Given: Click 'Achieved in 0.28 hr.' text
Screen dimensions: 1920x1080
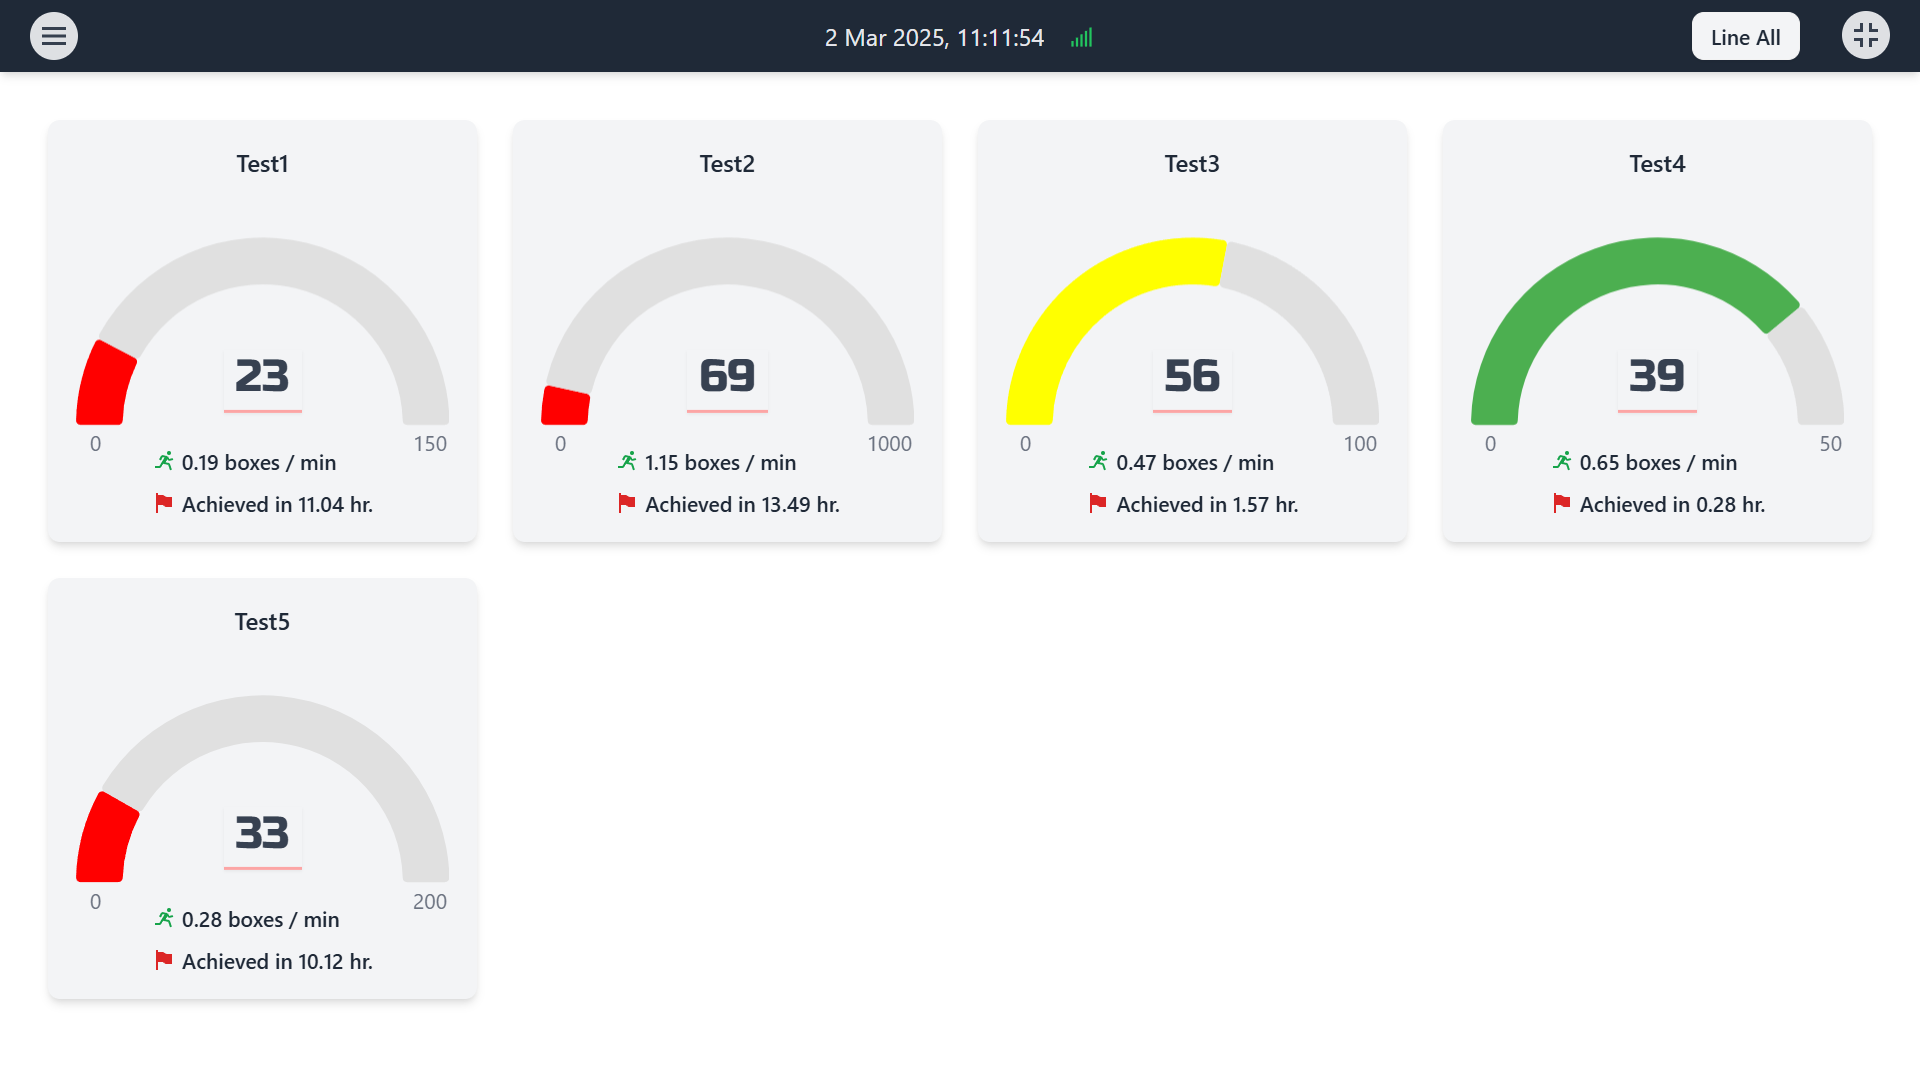Looking at the screenshot, I should [1672, 505].
